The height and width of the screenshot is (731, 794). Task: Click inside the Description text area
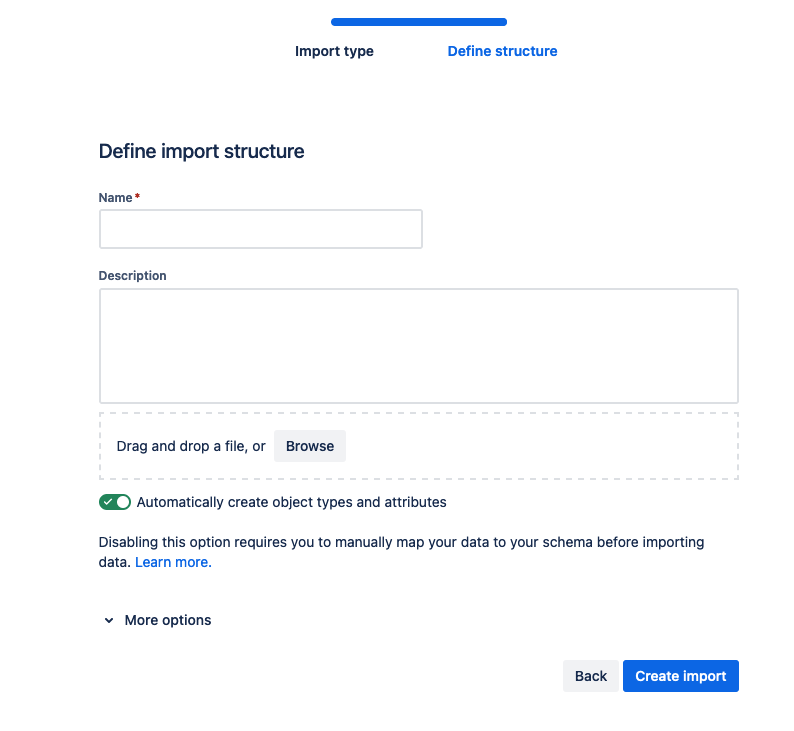click(x=419, y=346)
